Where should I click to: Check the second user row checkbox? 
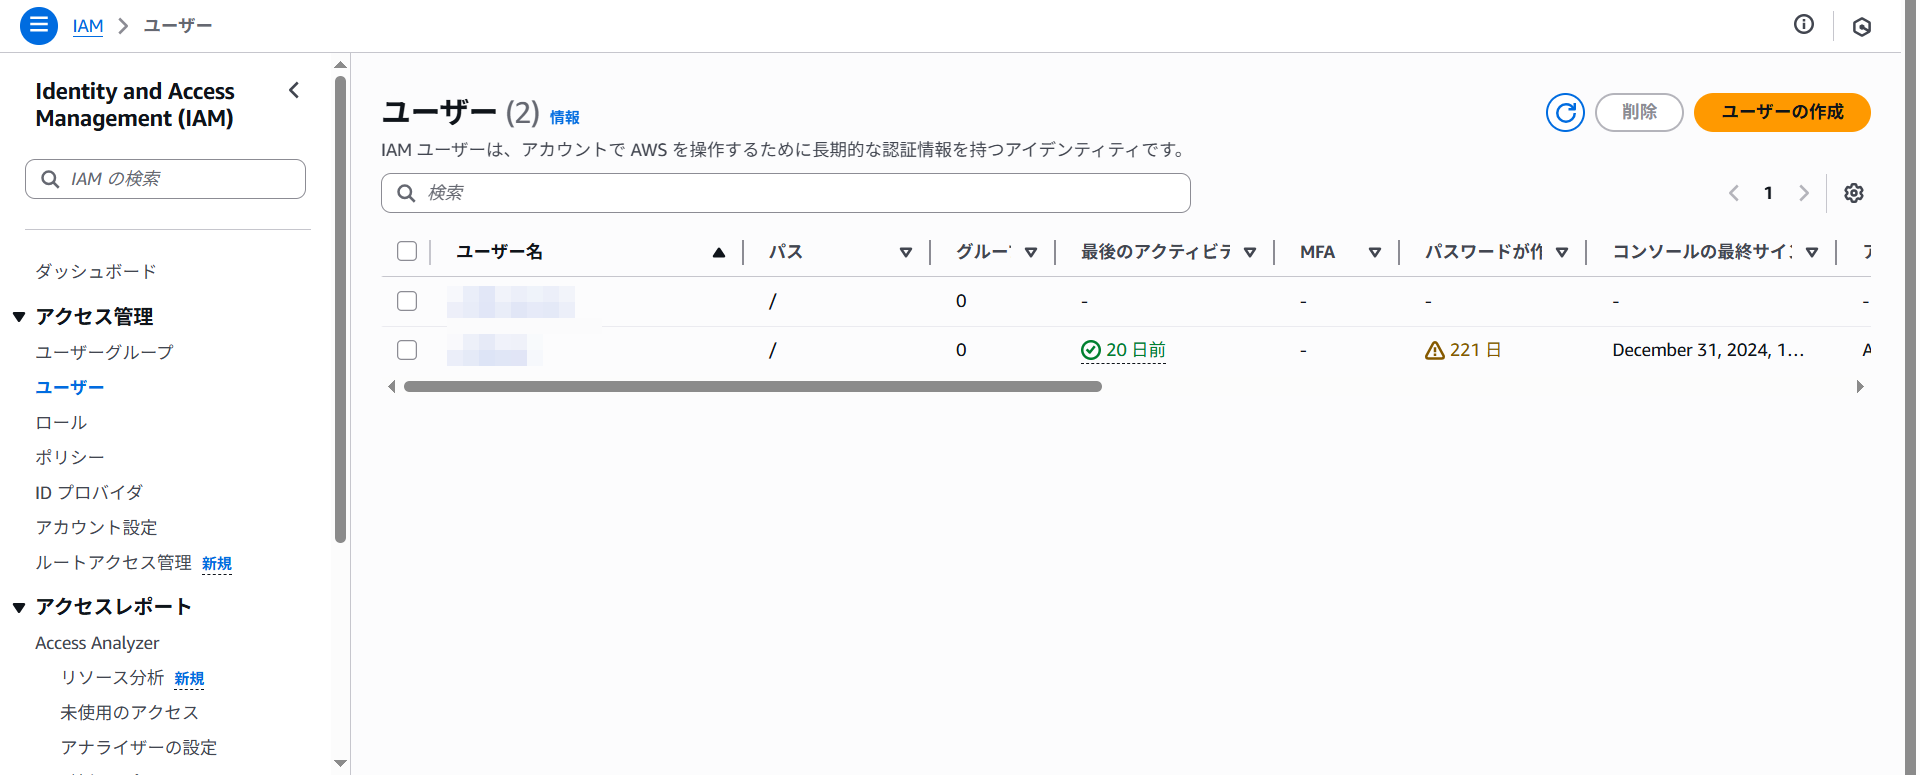pyautogui.click(x=407, y=350)
